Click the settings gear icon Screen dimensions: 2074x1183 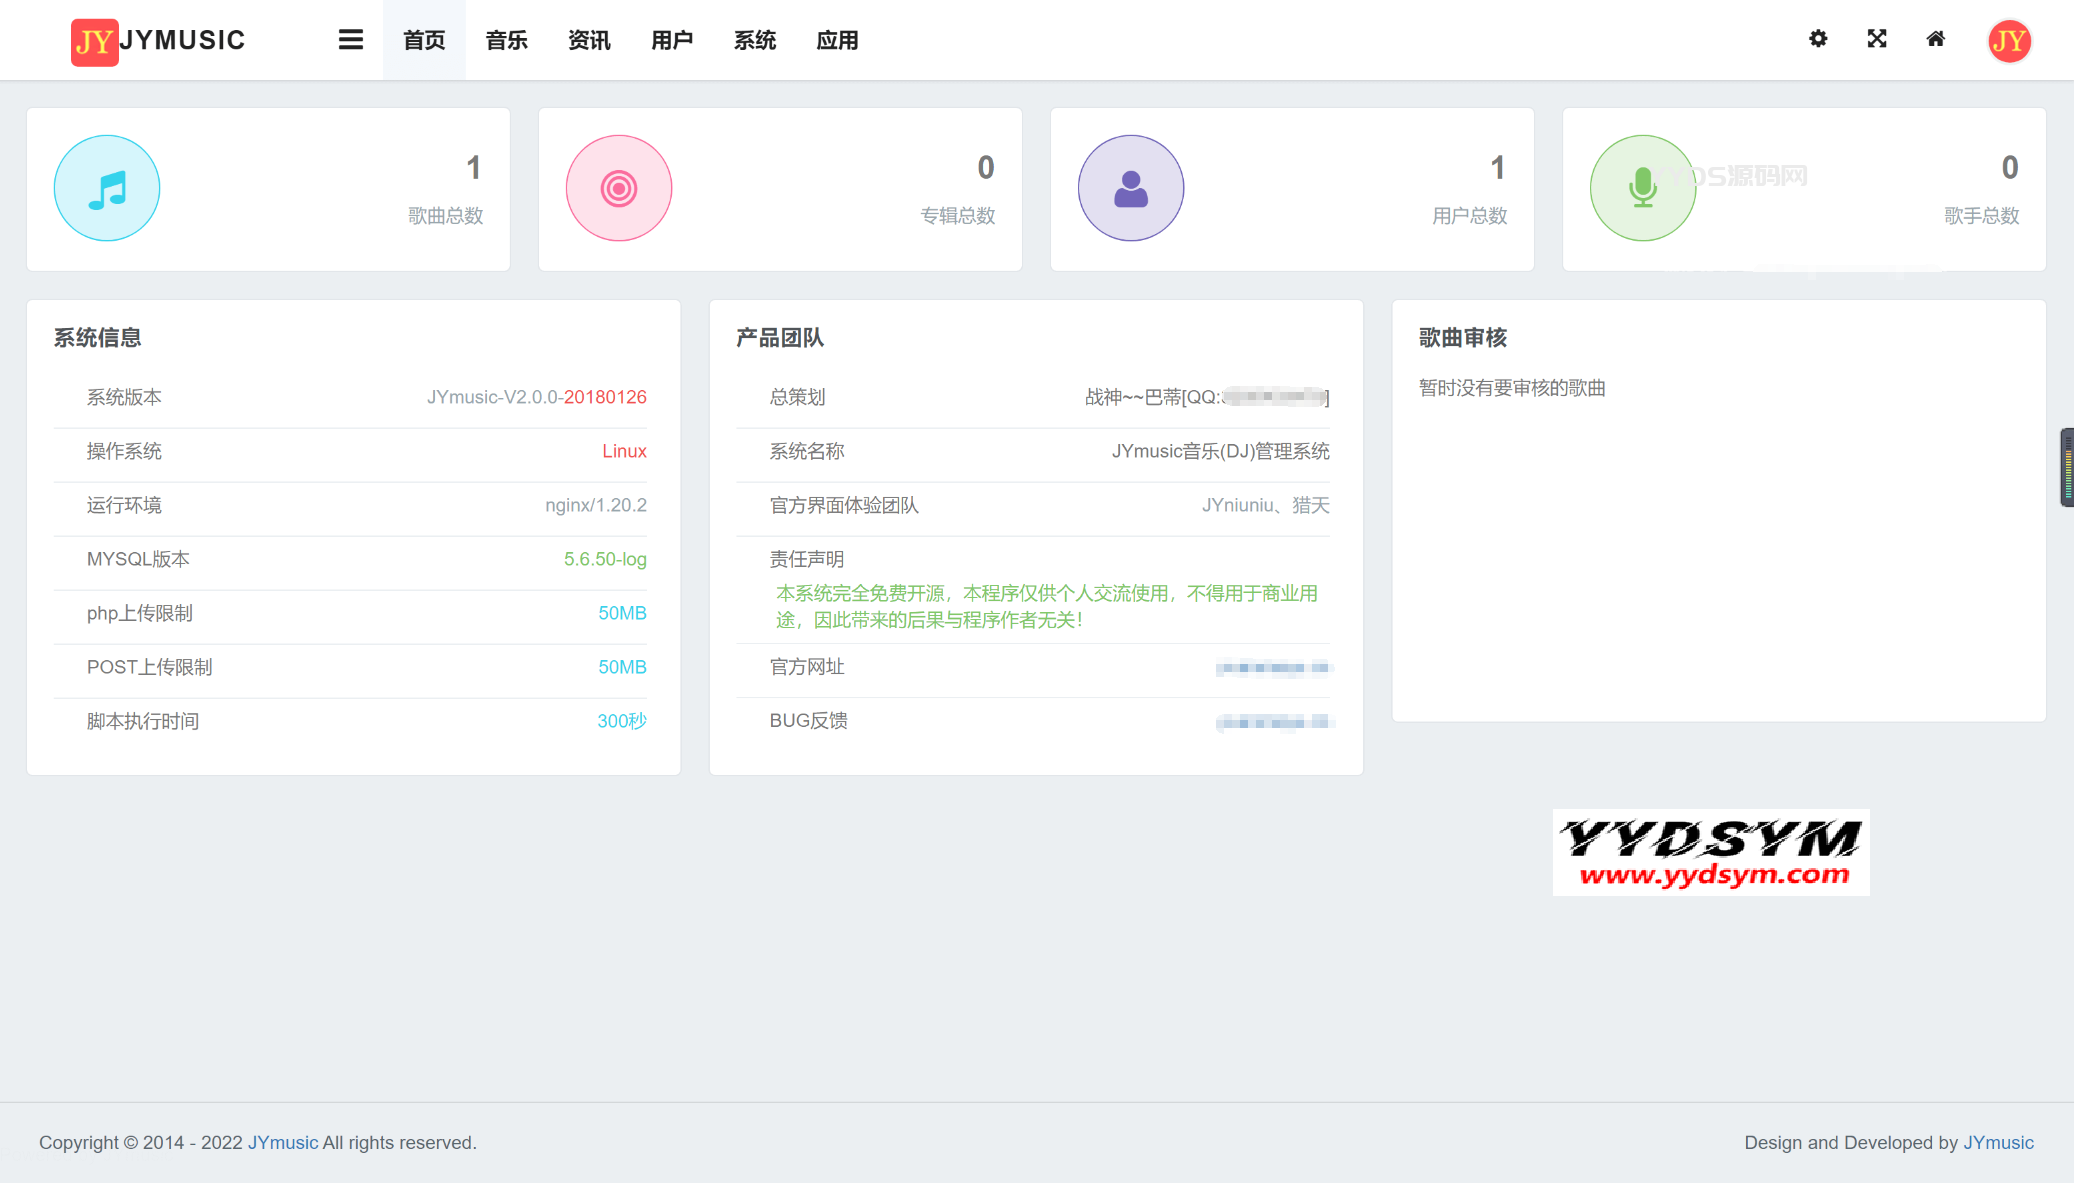(1818, 39)
